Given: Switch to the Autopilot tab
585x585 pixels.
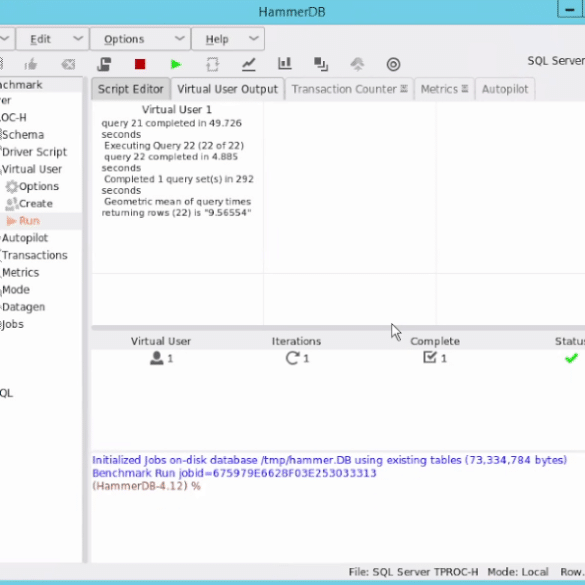Looking at the screenshot, I should pos(505,89).
